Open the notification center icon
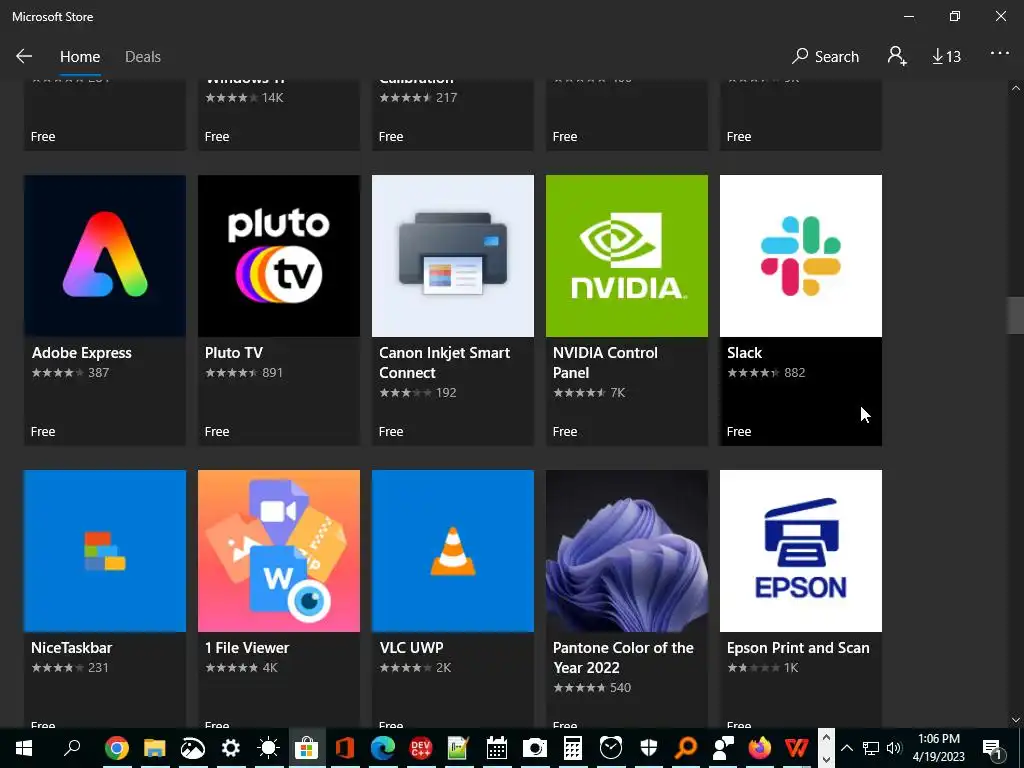1024x768 pixels. pyautogui.click(x=992, y=748)
